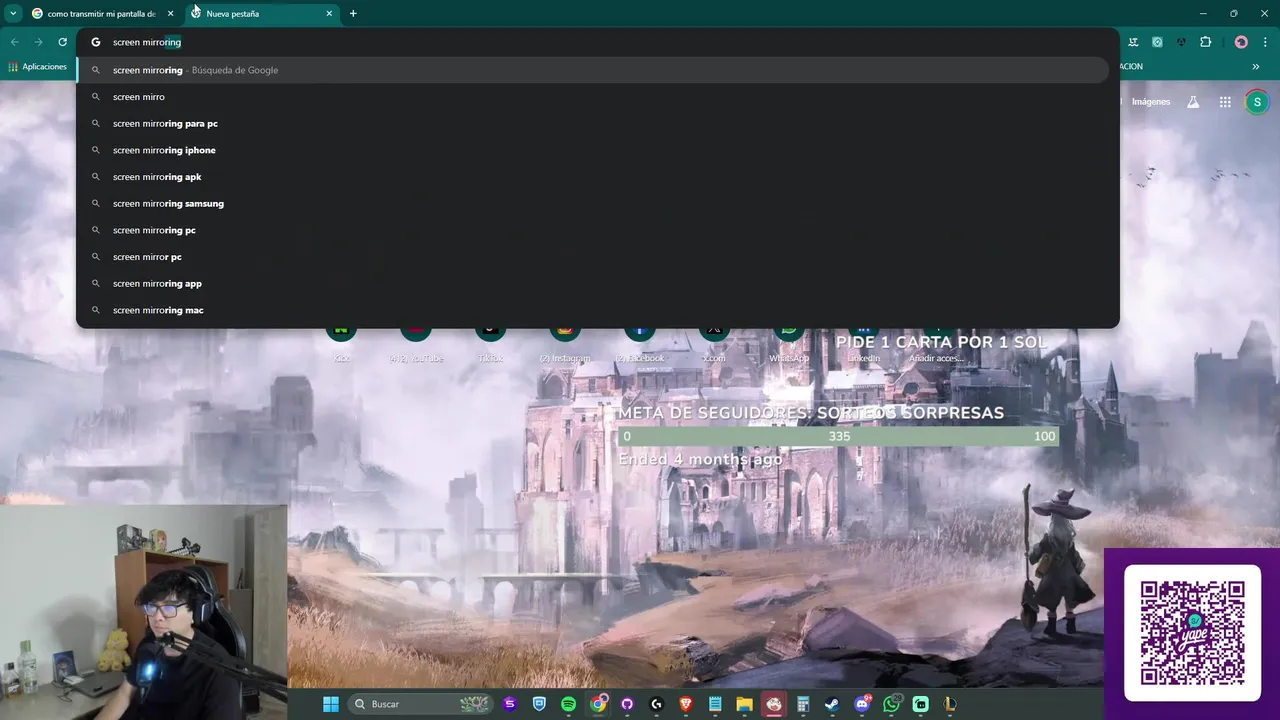The width and height of the screenshot is (1280, 720).
Task: Open Discord from the taskbar
Action: [x=862, y=704]
